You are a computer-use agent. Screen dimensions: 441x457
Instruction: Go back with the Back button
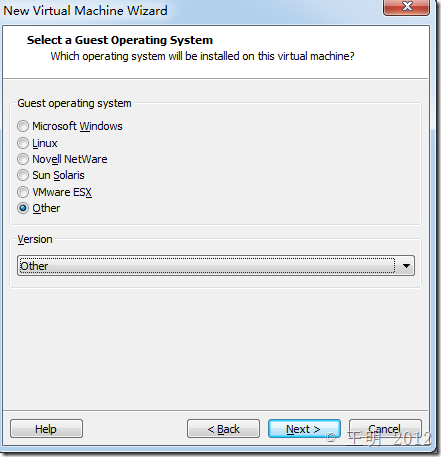tap(223, 429)
